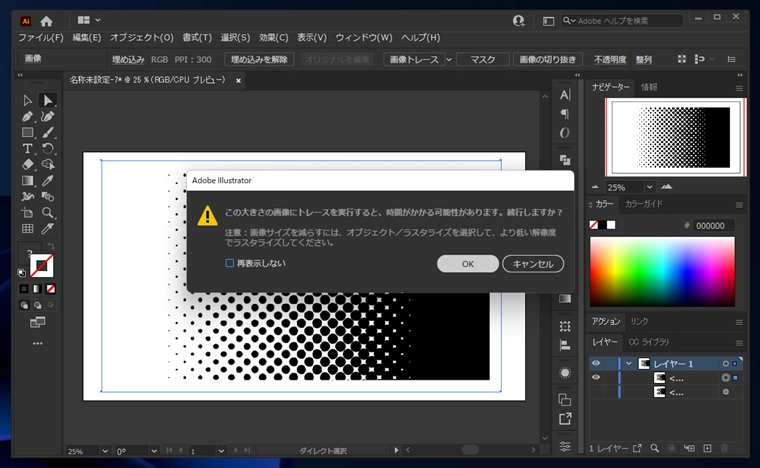Open the Layers panel options menu
Image resolution: width=760 pixels, height=468 pixels.
(739, 343)
